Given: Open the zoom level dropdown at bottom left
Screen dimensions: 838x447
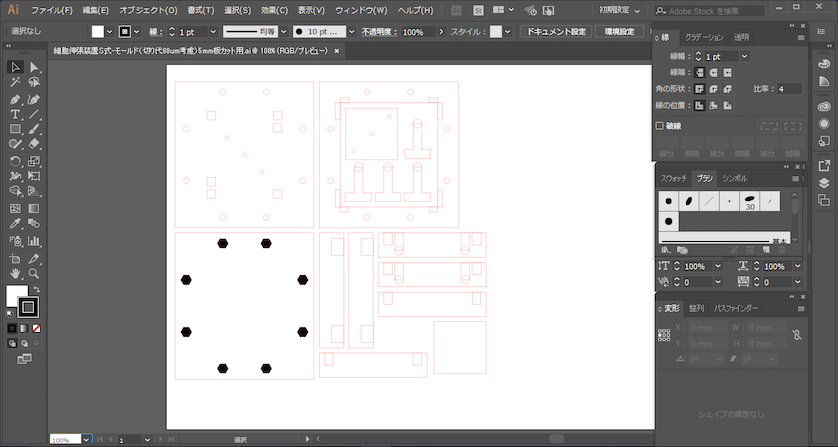Looking at the screenshot, I should 86,439.
